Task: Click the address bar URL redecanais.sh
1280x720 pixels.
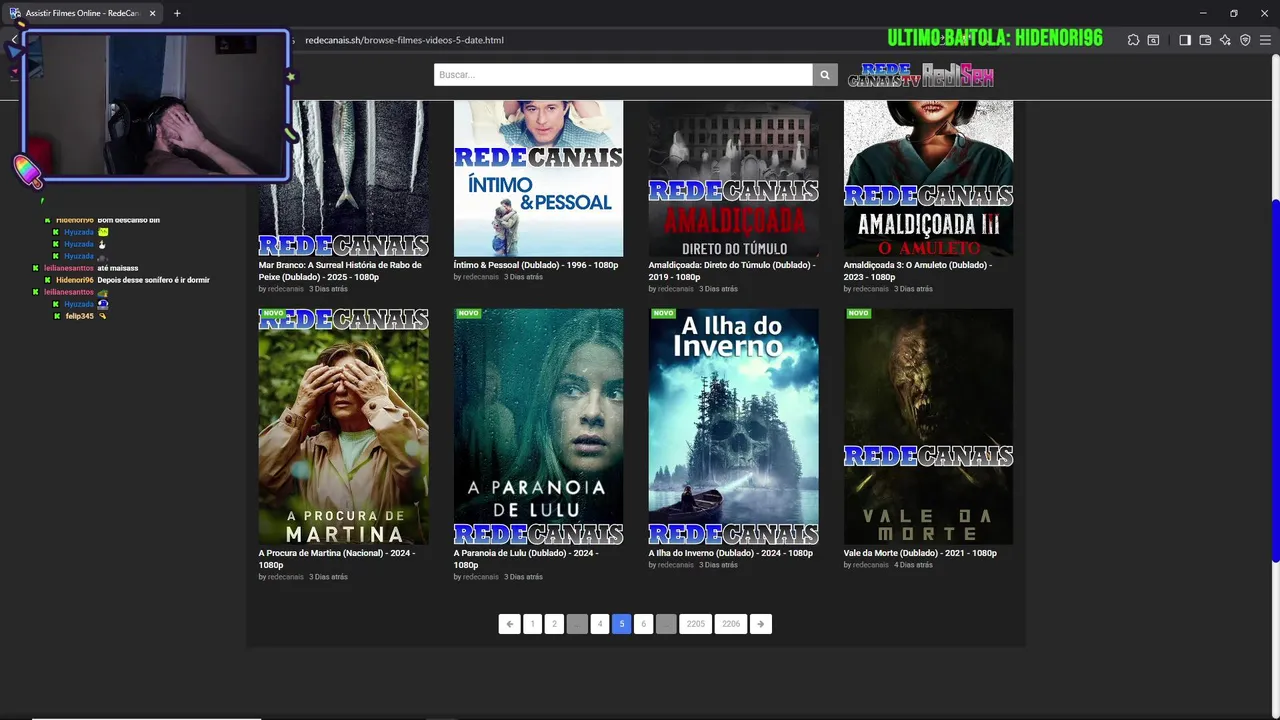Action: (x=404, y=40)
